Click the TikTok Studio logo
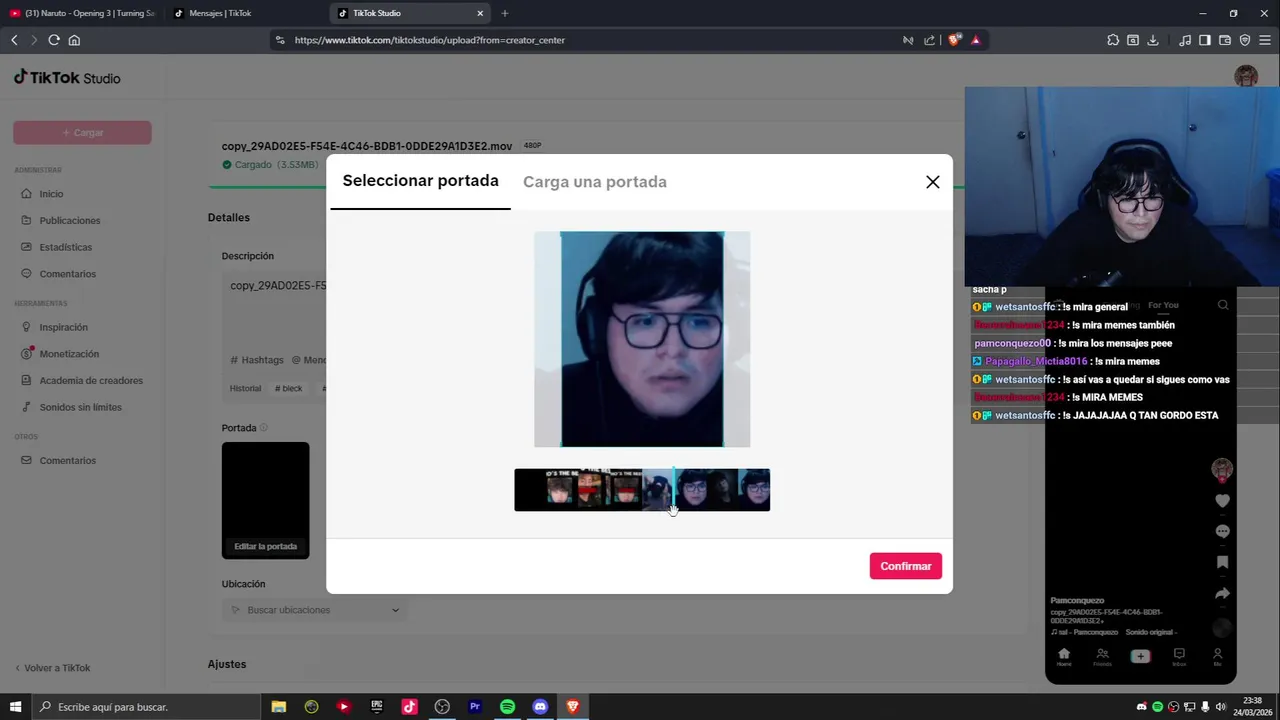The height and width of the screenshot is (720, 1280). point(67,78)
